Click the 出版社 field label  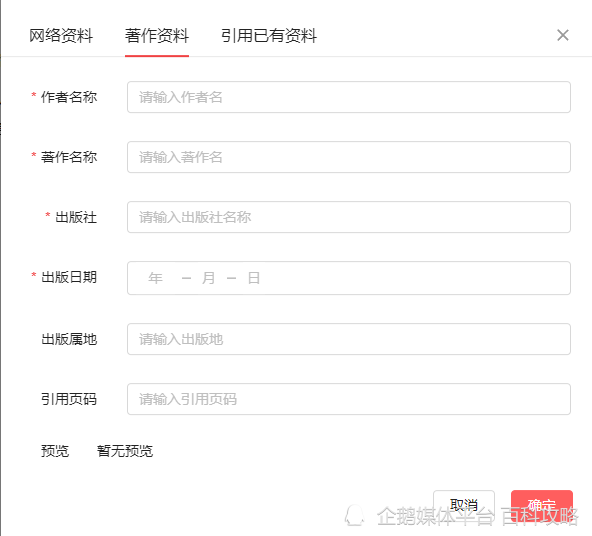[76, 217]
